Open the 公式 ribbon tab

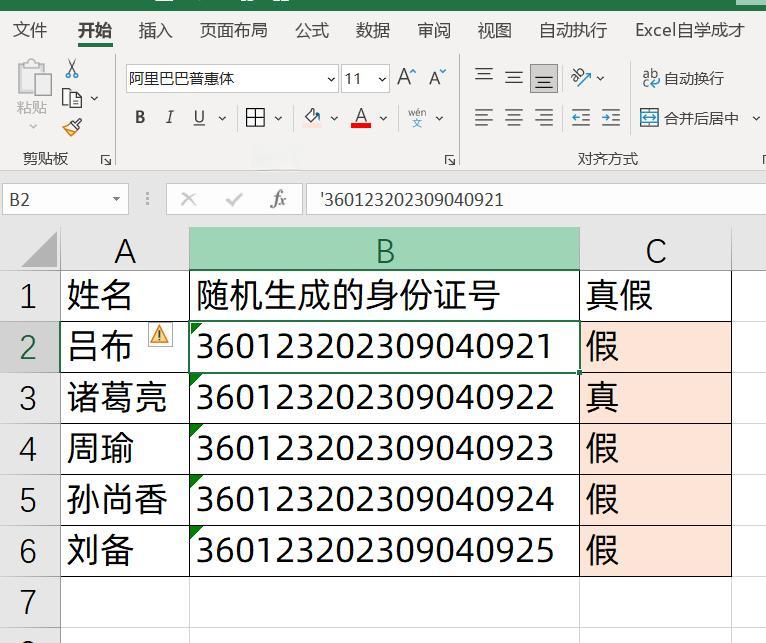(311, 30)
